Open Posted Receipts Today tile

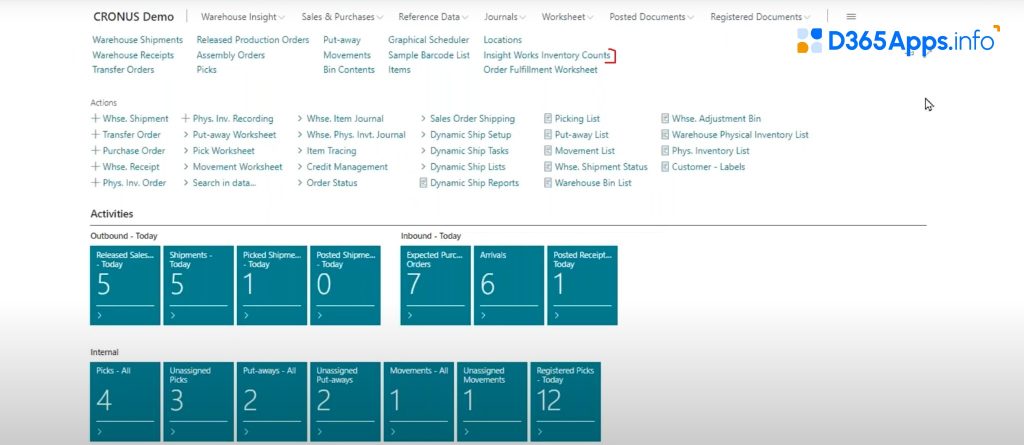point(583,286)
